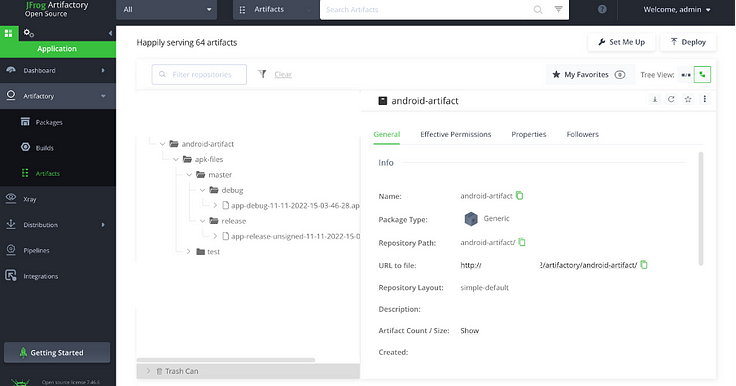Clear the repository filter

[x=283, y=74]
